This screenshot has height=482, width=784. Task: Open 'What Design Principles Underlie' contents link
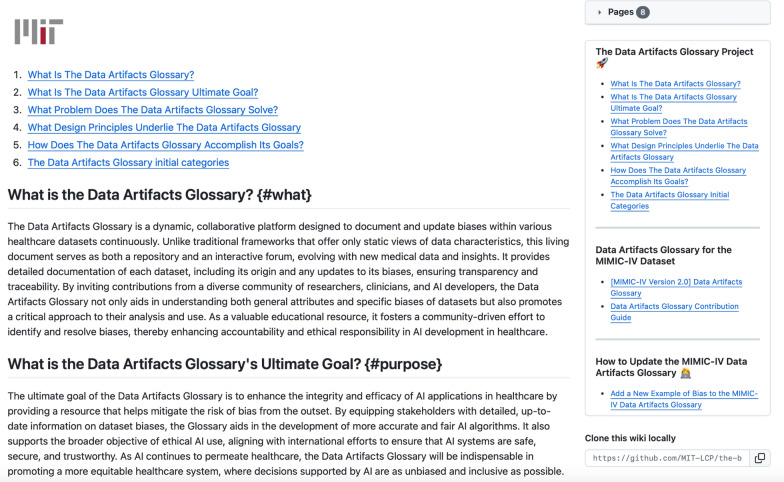click(x=164, y=127)
